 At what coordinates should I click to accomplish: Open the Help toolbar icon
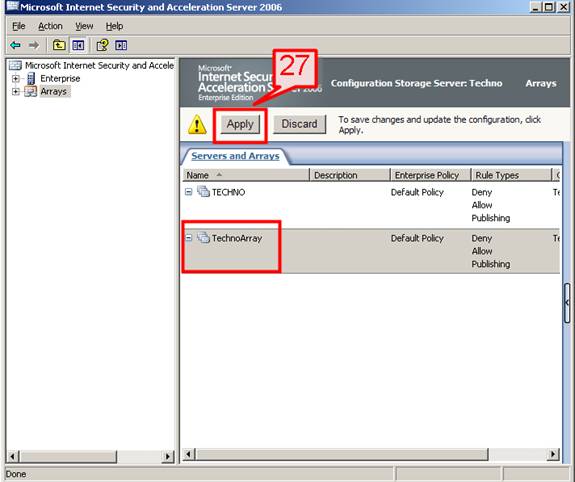[x=102, y=45]
